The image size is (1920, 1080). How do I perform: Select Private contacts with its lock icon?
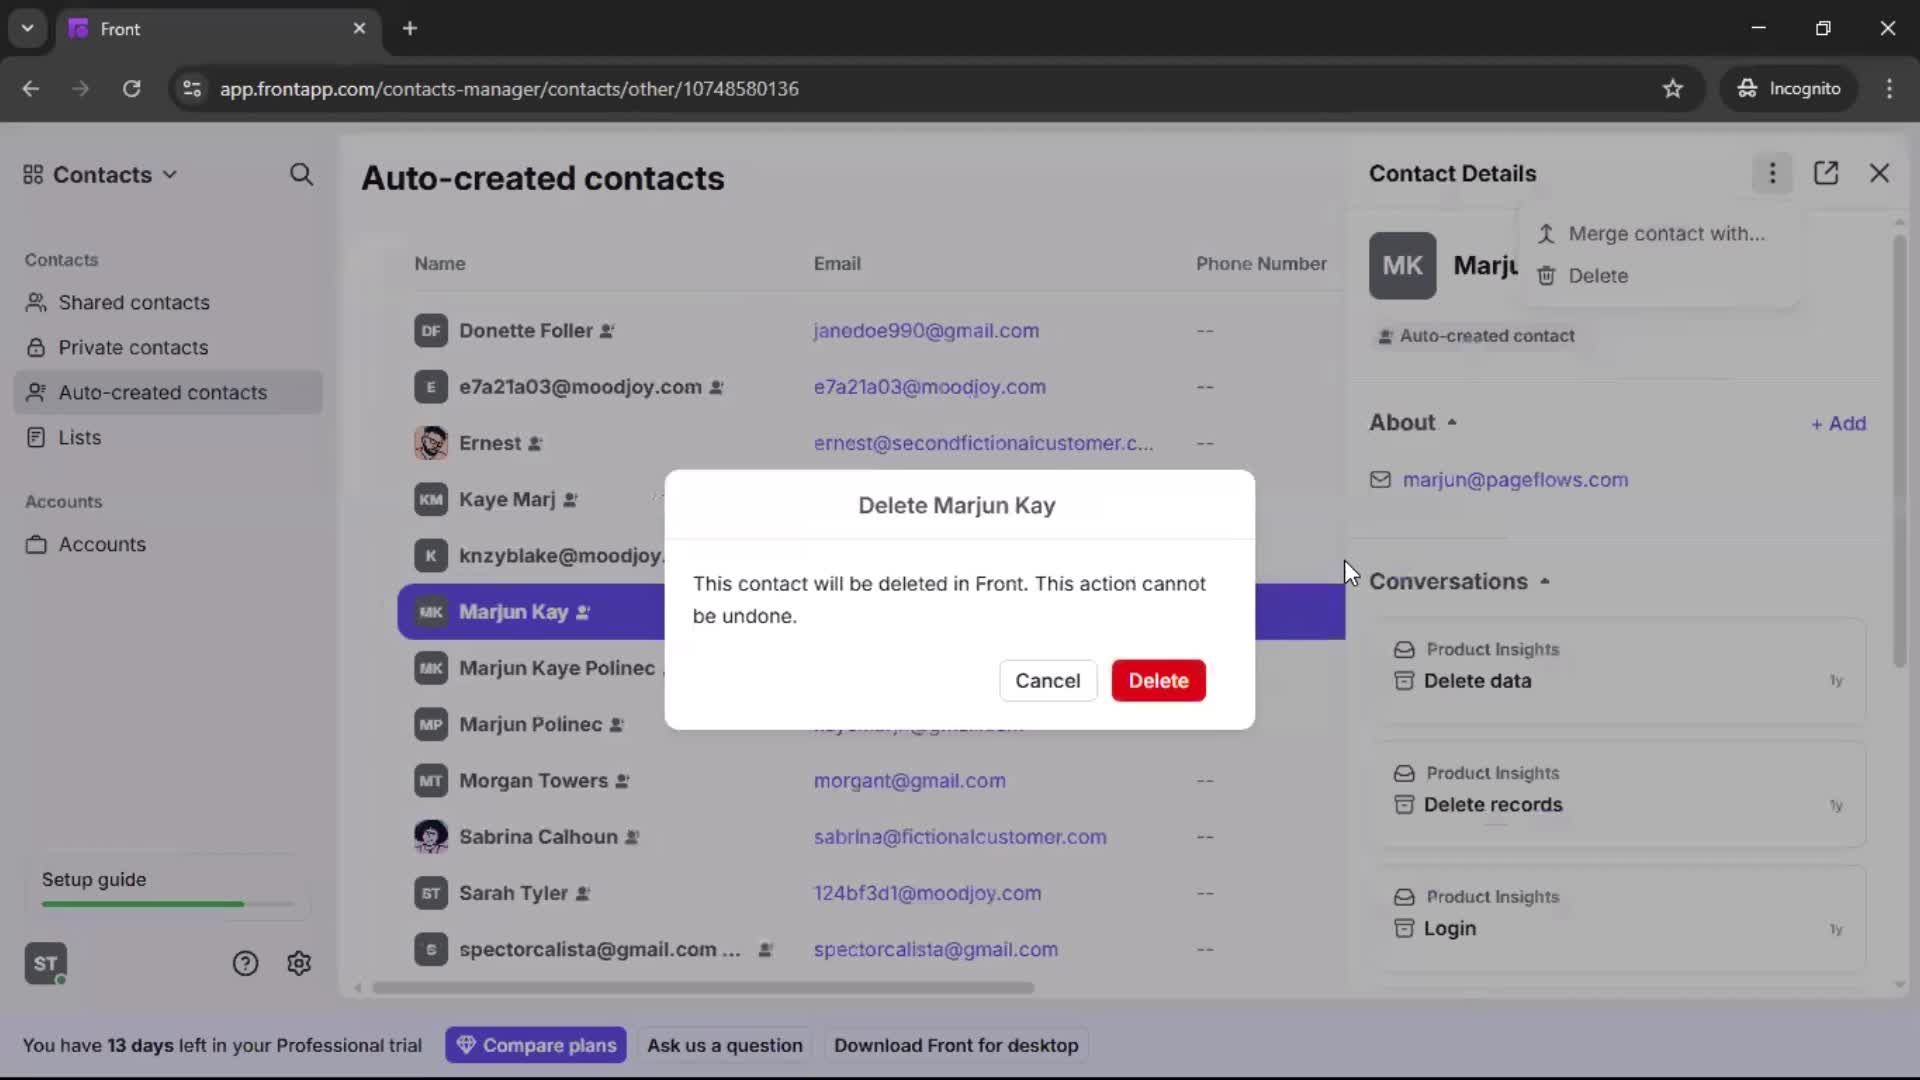pos(133,347)
